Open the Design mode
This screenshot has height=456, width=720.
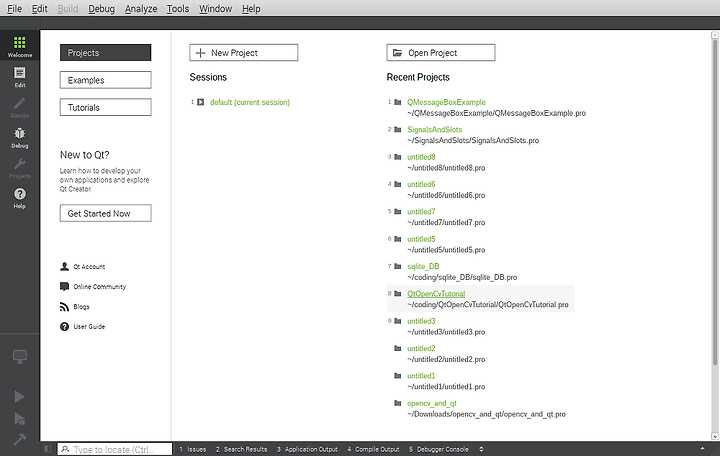pos(20,107)
